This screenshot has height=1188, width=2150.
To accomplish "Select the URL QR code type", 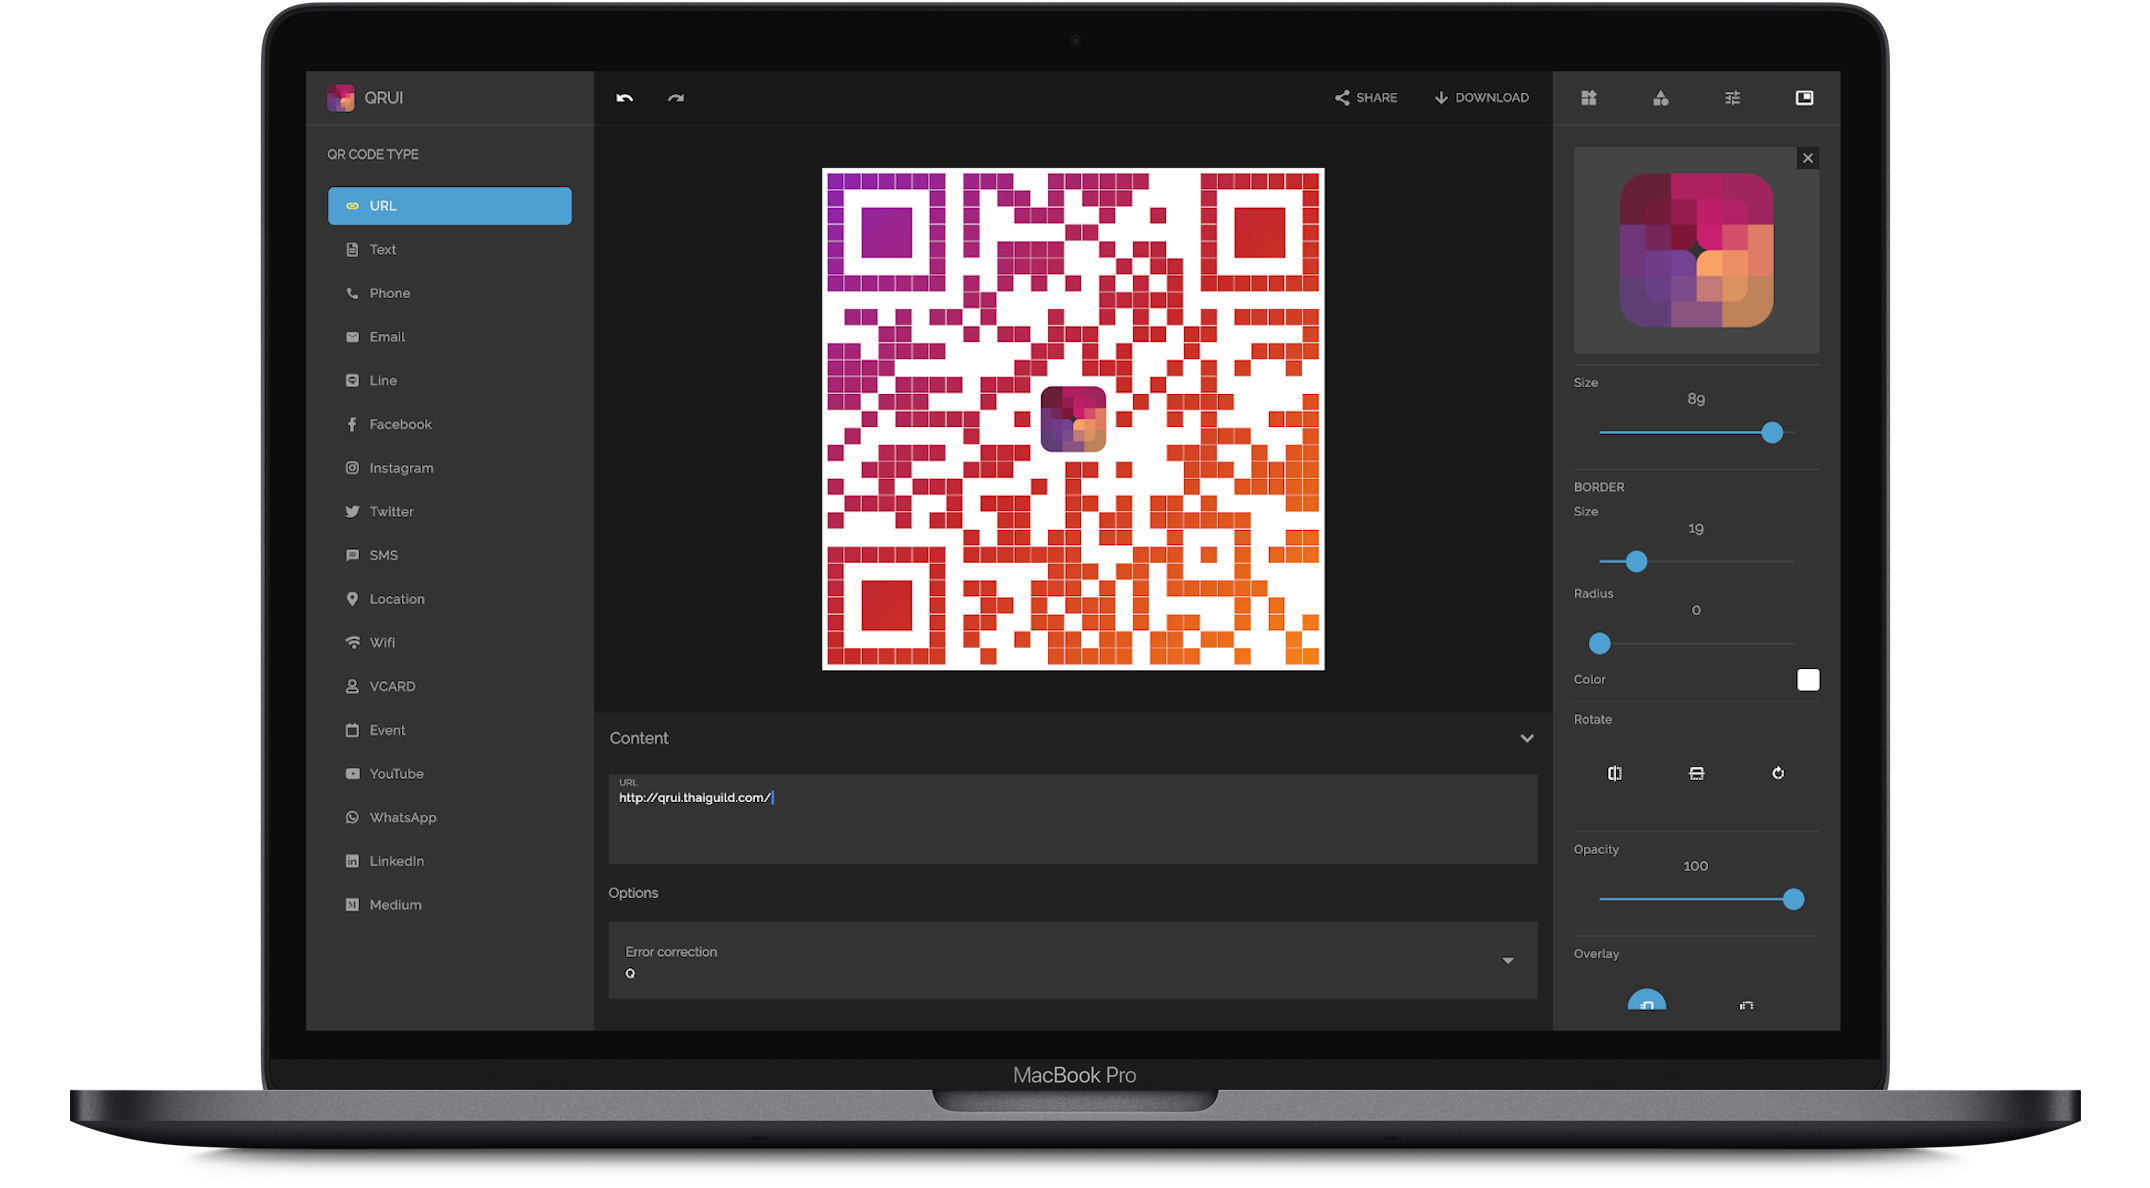I will 449,206.
